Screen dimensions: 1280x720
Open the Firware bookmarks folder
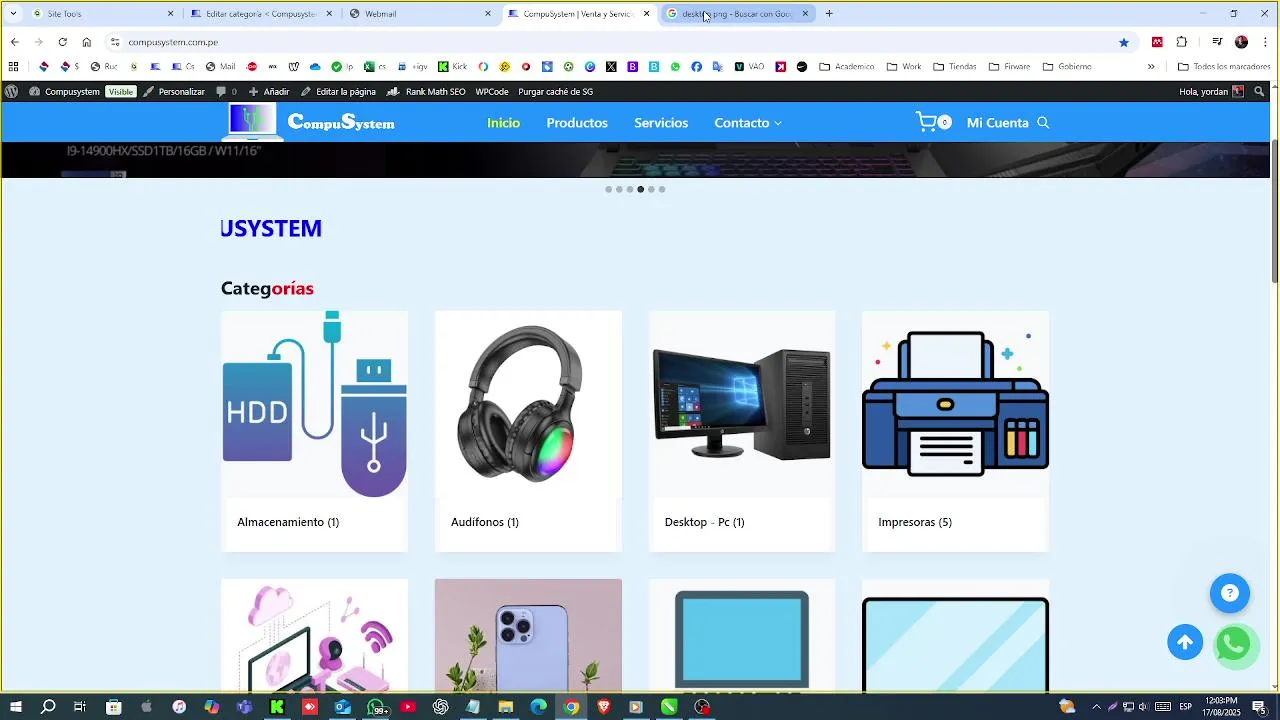coord(1009,67)
